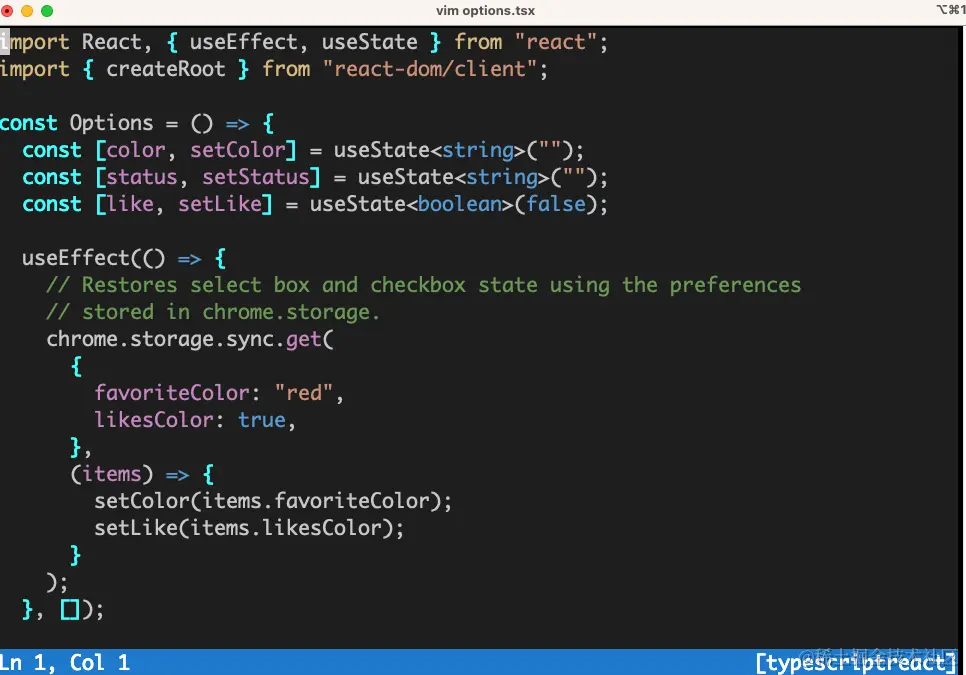The height and width of the screenshot is (675, 966).
Task: Click the comment 'stored in chrome.storage.'
Action: (x=213, y=312)
